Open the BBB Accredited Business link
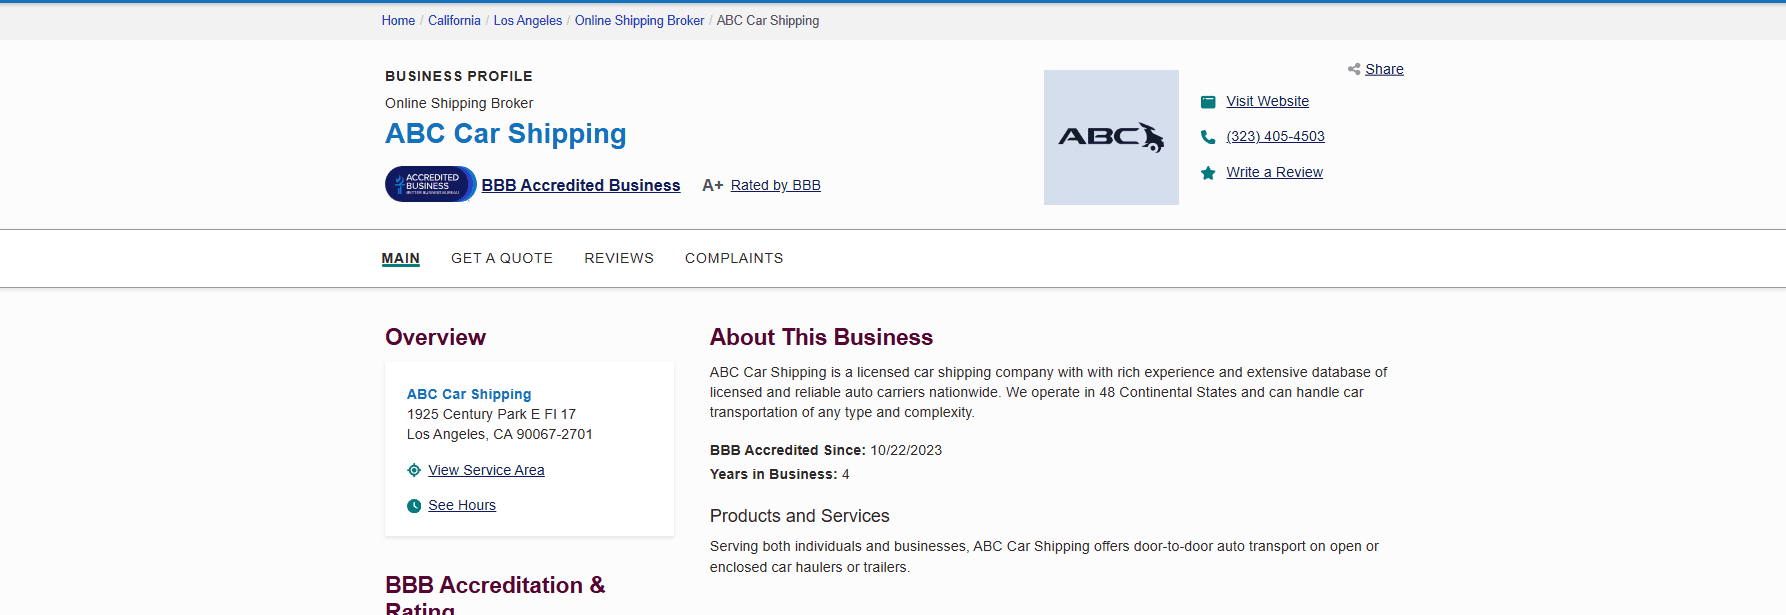The width and height of the screenshot is (1786, 615). pyautogui.click(x=581, y=185)
